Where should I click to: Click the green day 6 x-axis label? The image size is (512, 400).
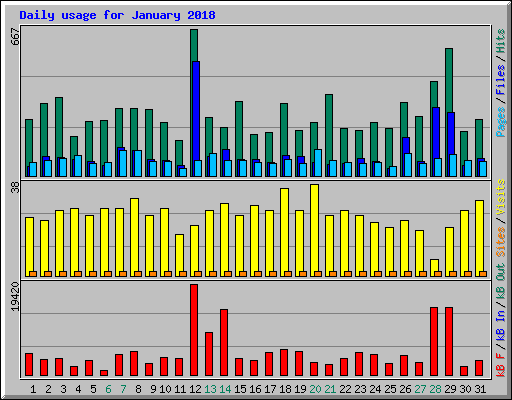108,389
